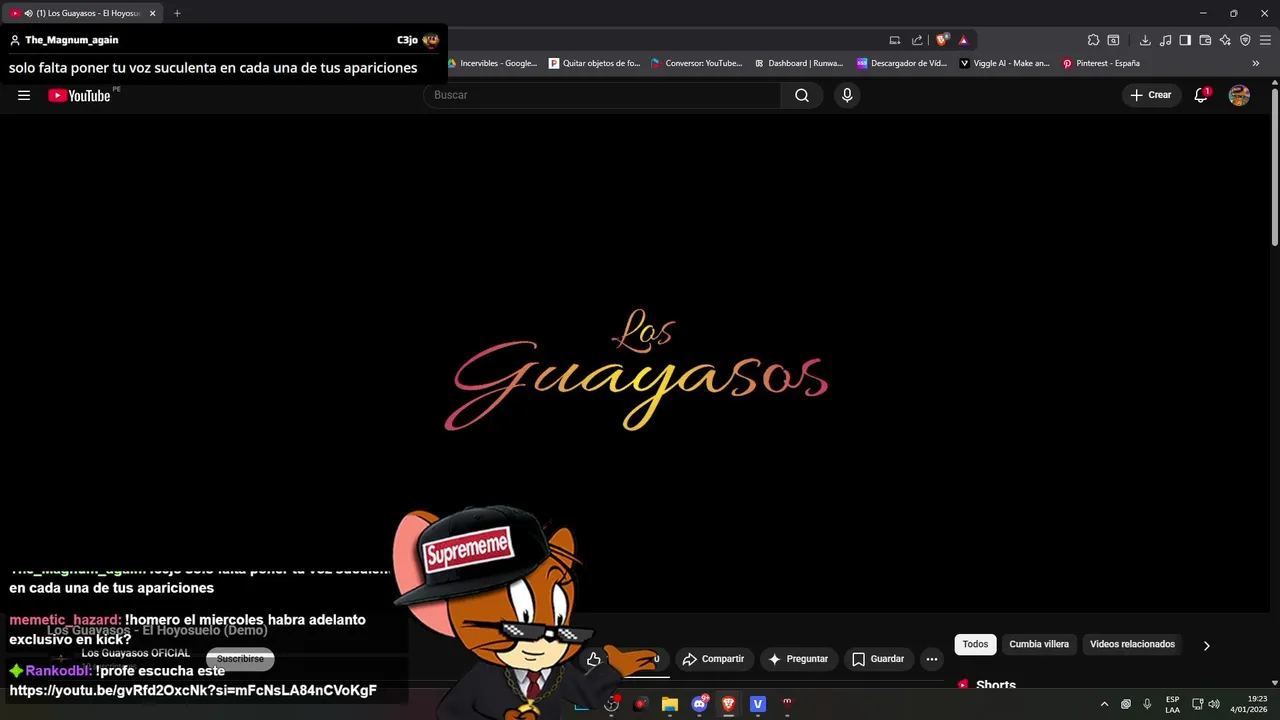Toggle the browser sidebar panel icon

point(1185,40)
